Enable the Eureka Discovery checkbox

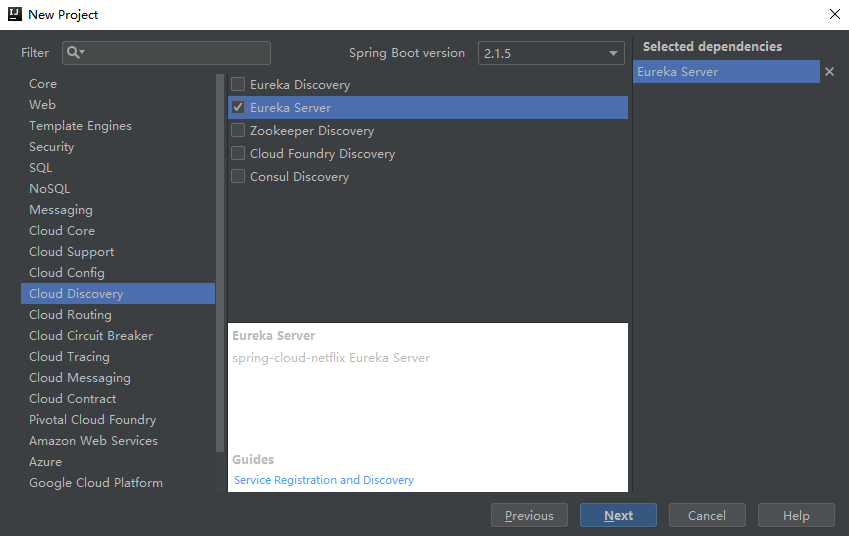[238, 84]
